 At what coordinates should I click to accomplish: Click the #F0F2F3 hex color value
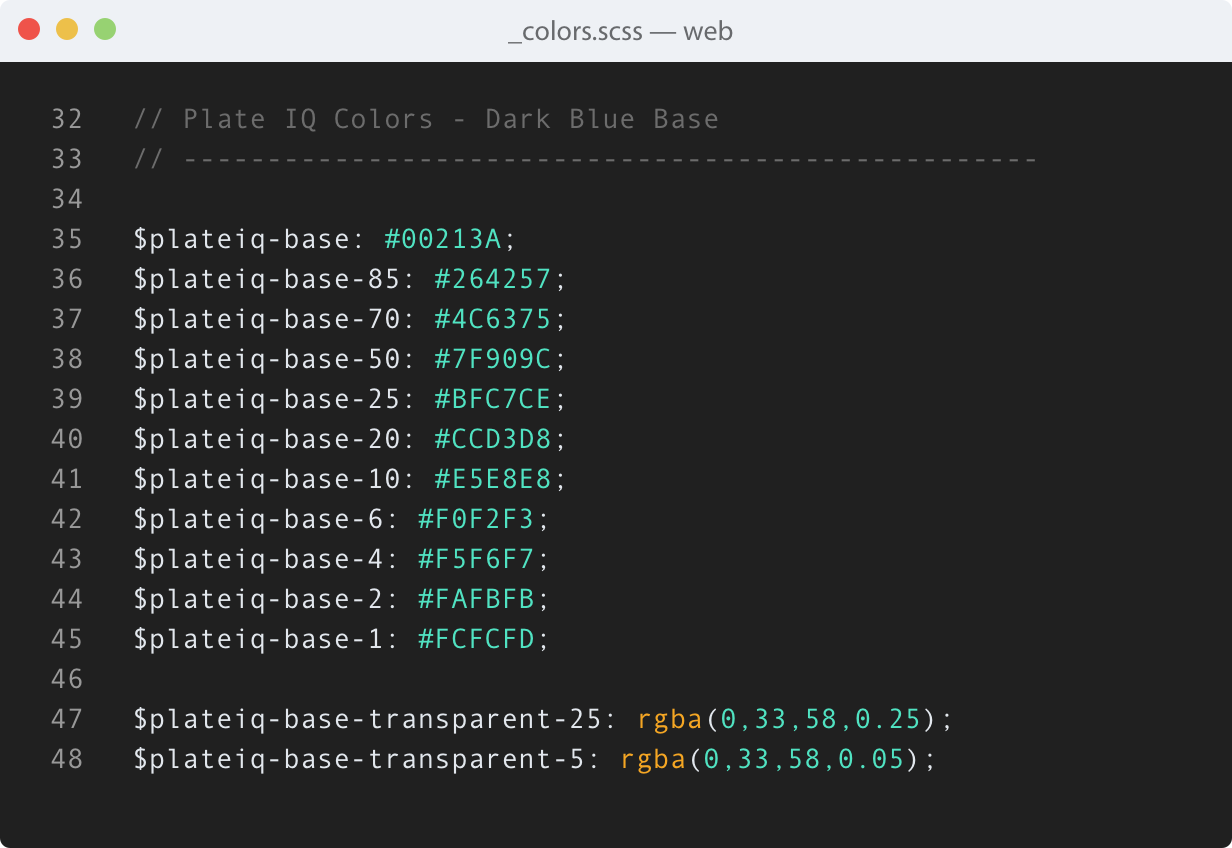(x=477, y=519)
